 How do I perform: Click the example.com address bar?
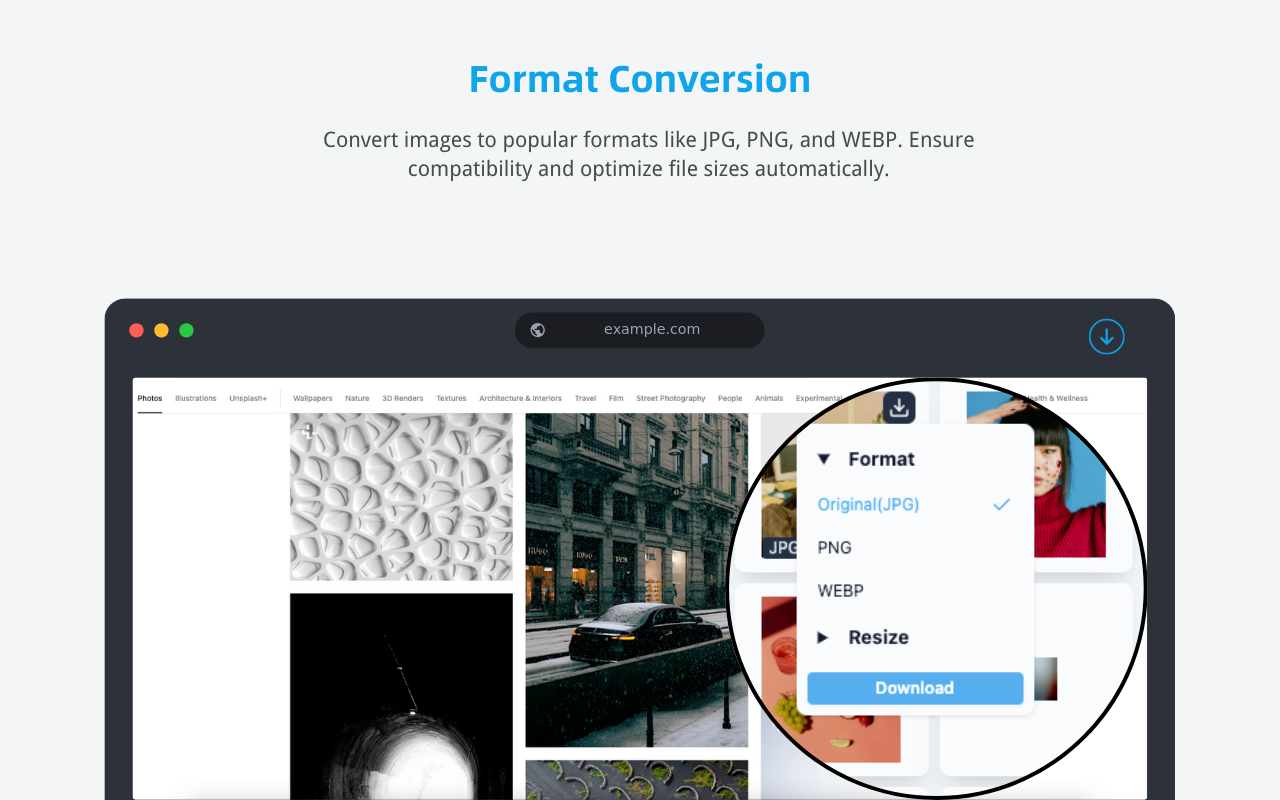[652, 330]
